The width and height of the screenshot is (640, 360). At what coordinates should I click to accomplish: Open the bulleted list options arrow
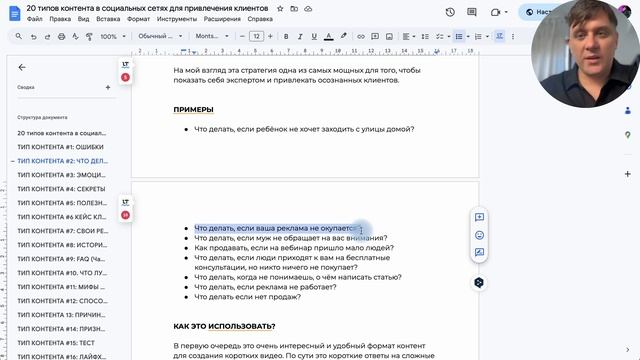tap(468, 36)
